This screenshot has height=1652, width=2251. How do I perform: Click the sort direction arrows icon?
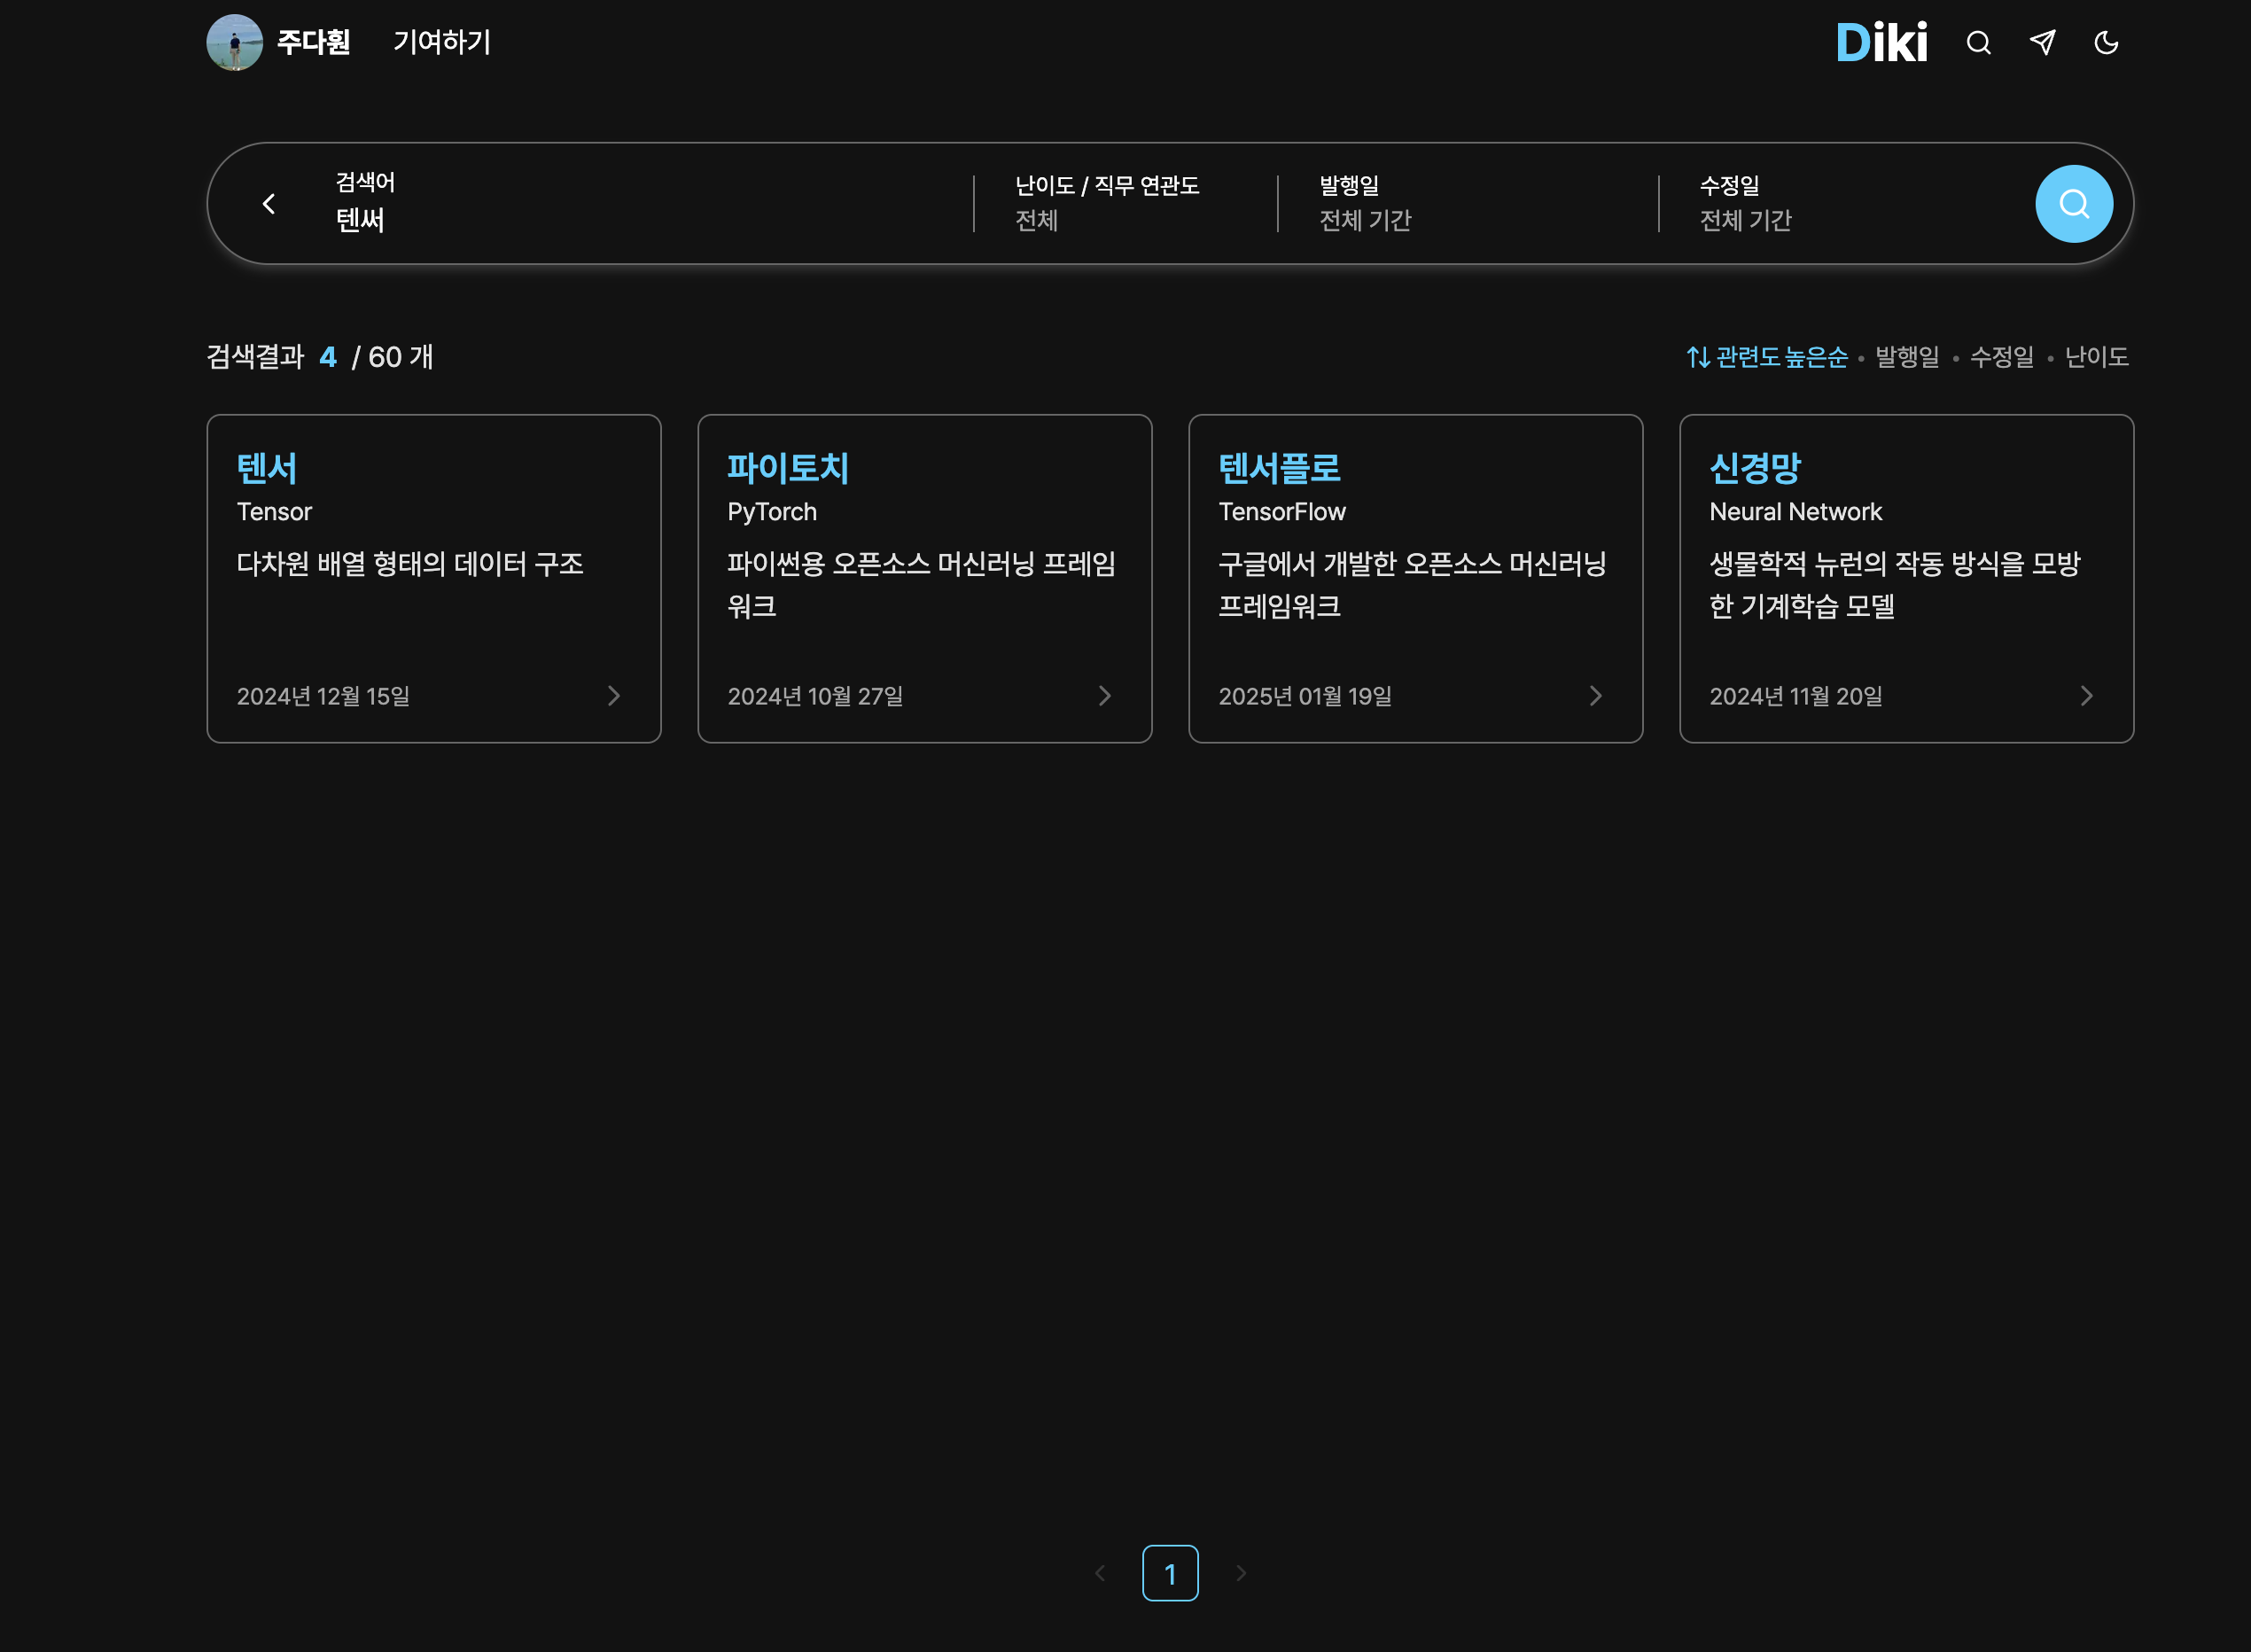coord(1697,356)
